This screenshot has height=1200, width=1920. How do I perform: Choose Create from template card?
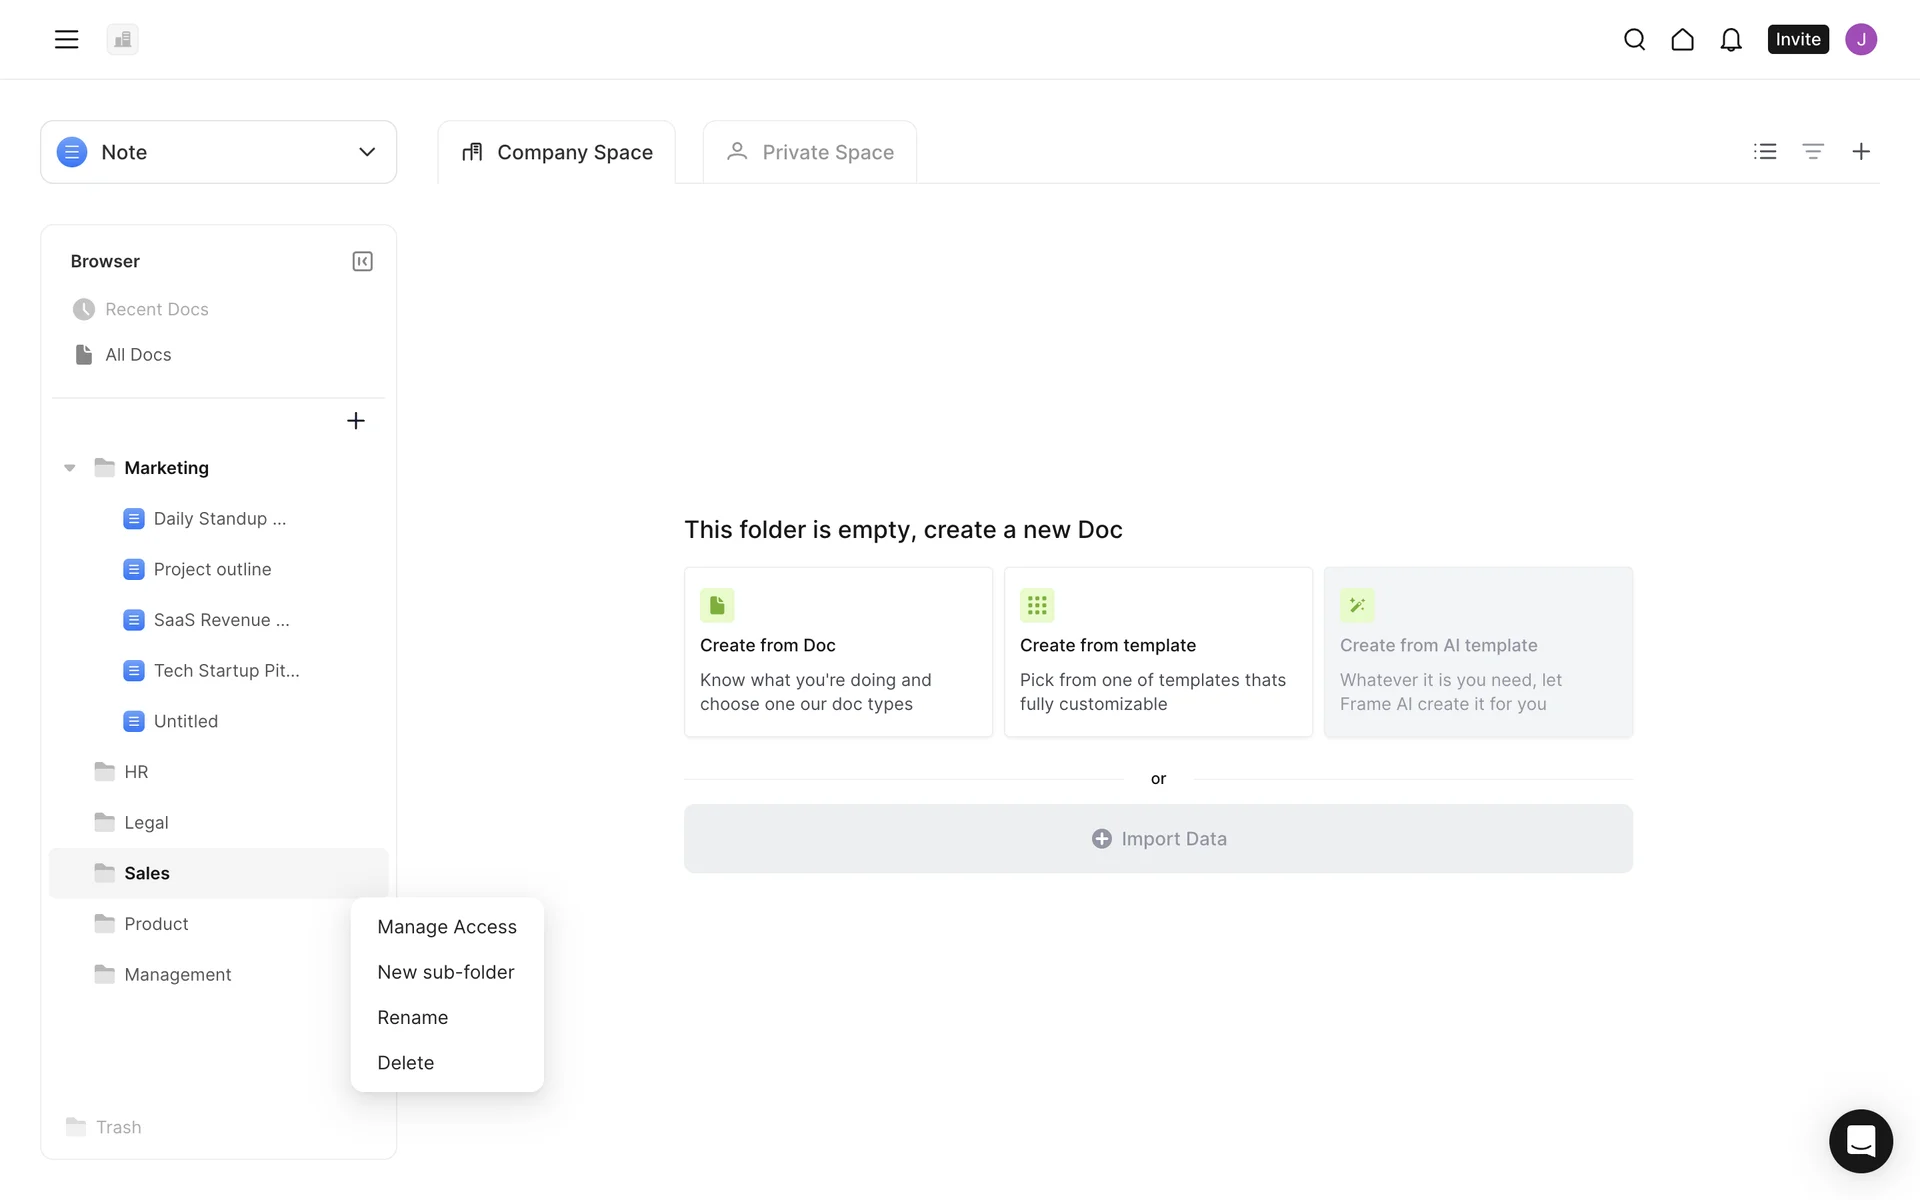[1158, 652]
